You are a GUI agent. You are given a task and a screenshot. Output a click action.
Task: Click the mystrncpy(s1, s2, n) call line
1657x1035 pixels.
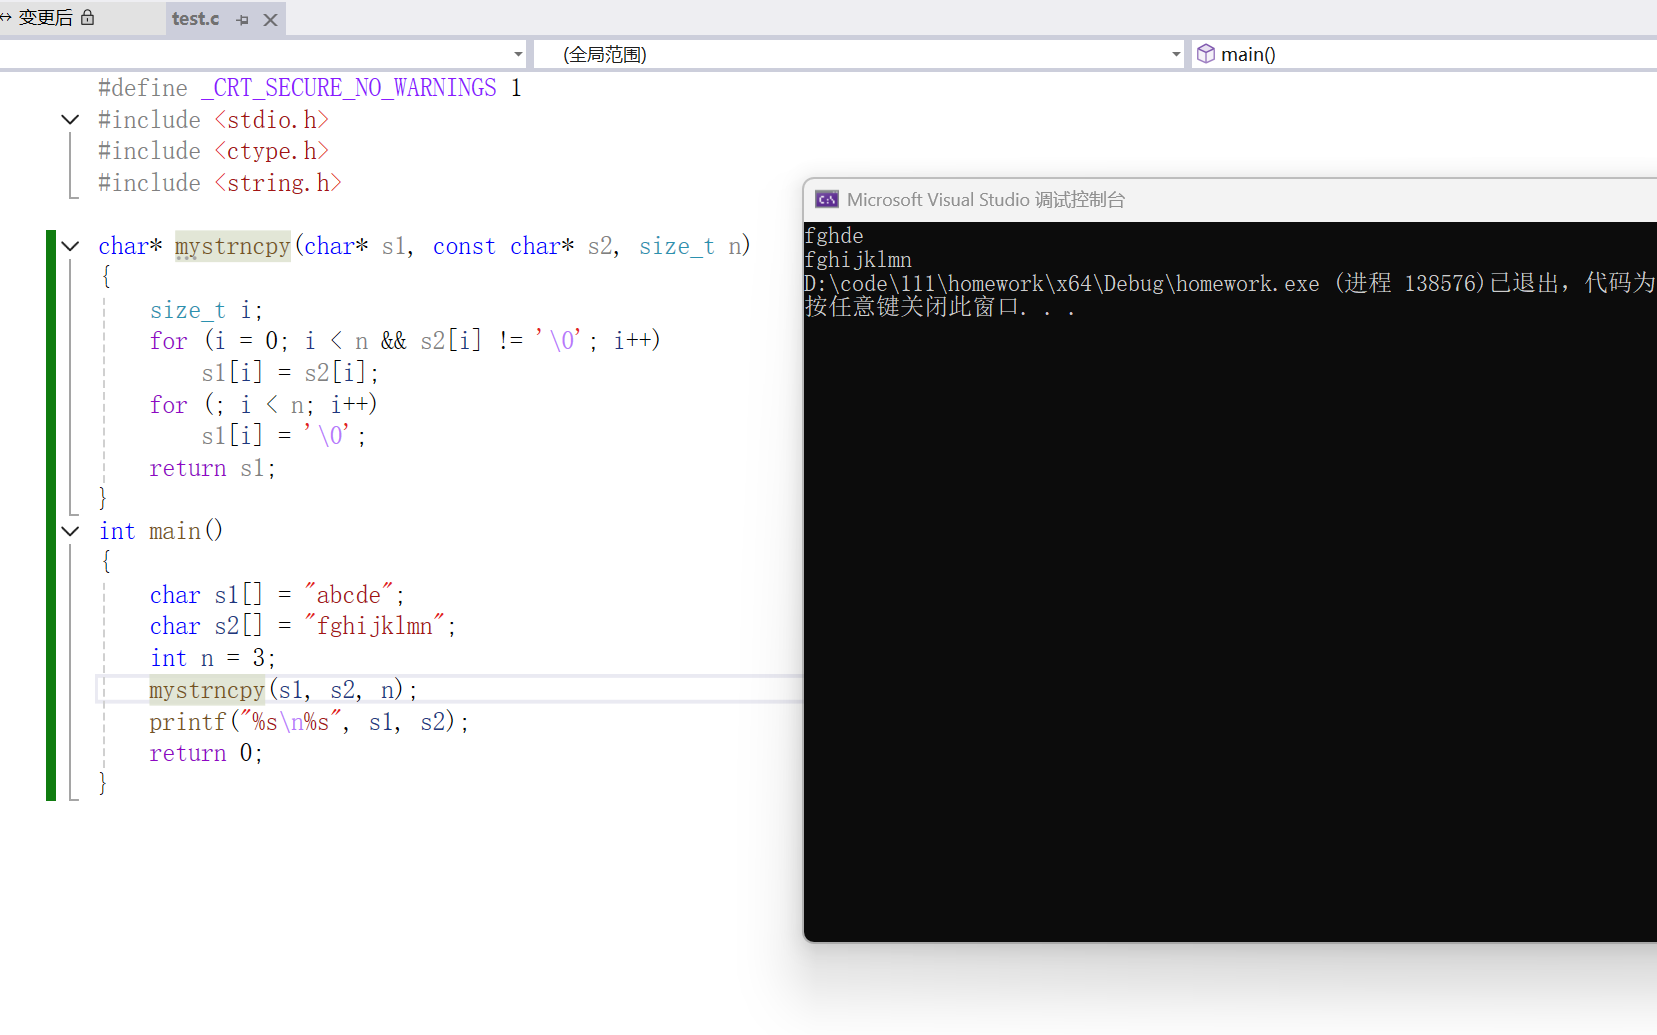click(x=283, y=690)
